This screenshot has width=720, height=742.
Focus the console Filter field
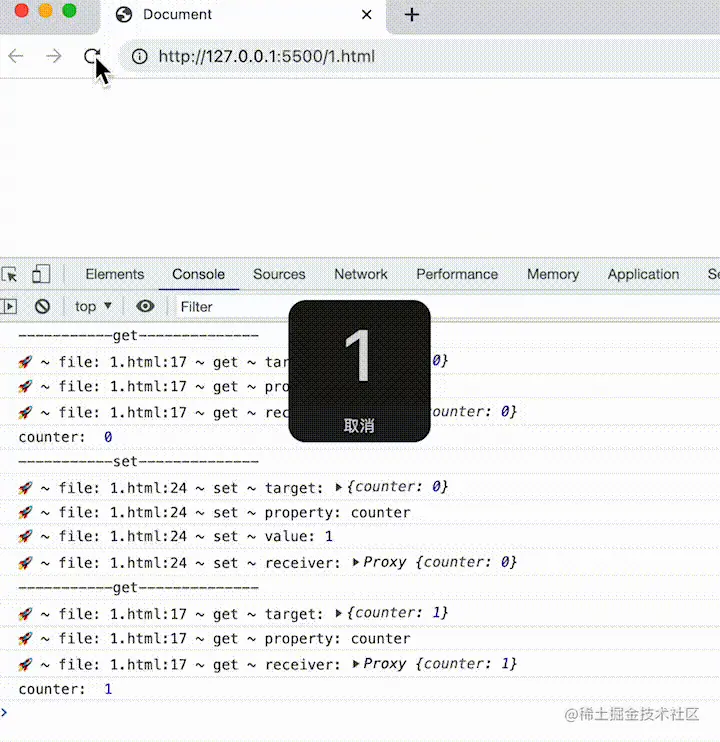232,307
